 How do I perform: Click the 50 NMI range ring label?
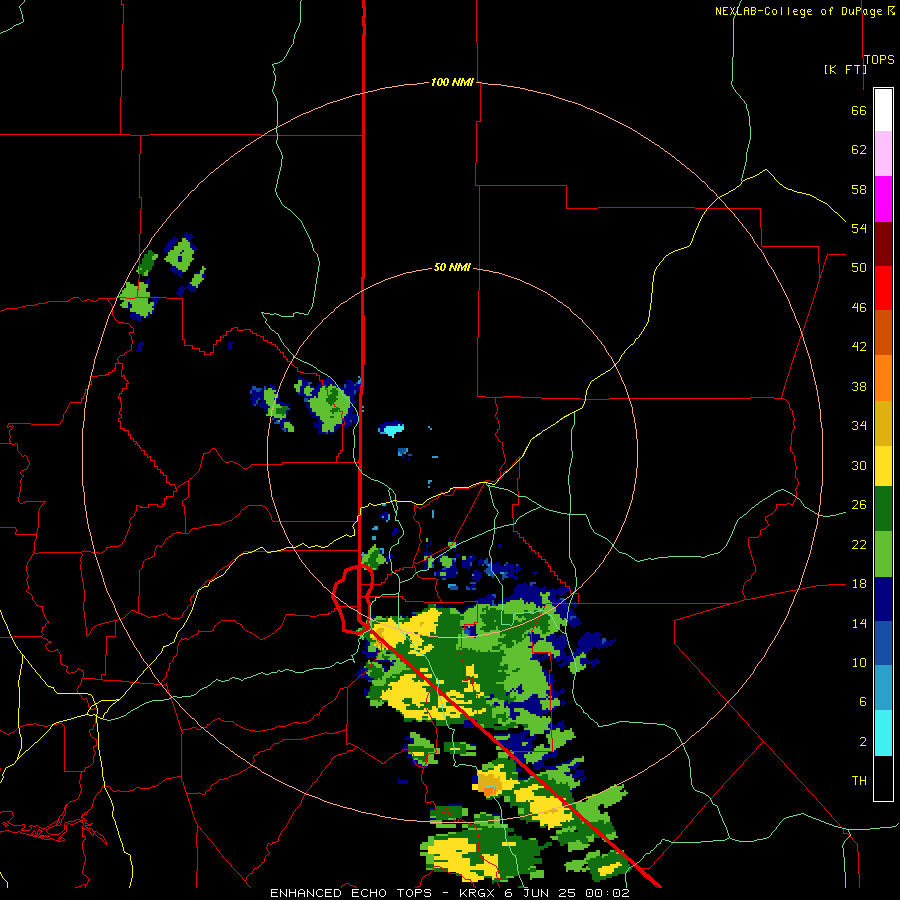coord(452,267)
